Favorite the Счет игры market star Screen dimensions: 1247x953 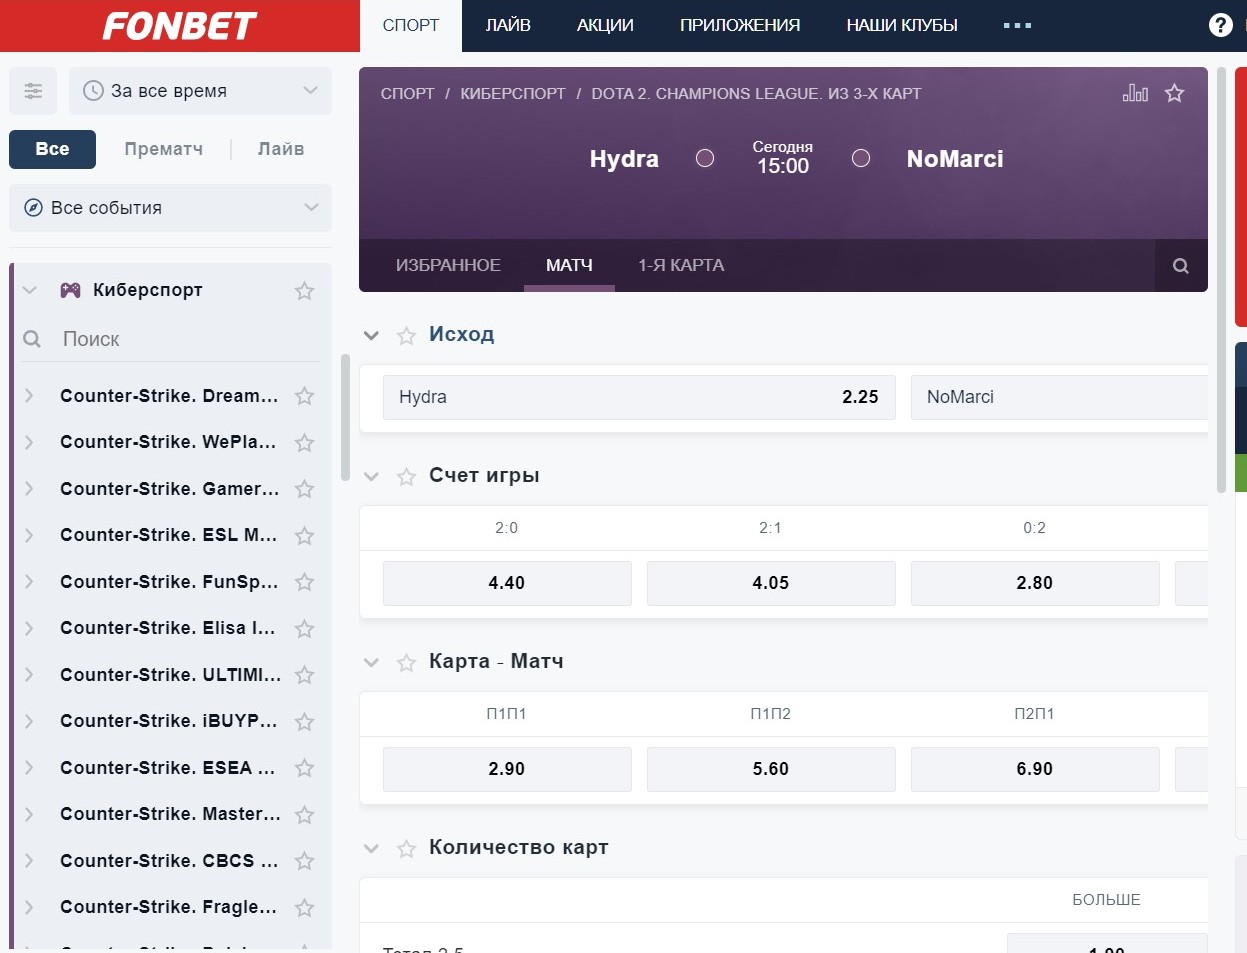point(406,477)
